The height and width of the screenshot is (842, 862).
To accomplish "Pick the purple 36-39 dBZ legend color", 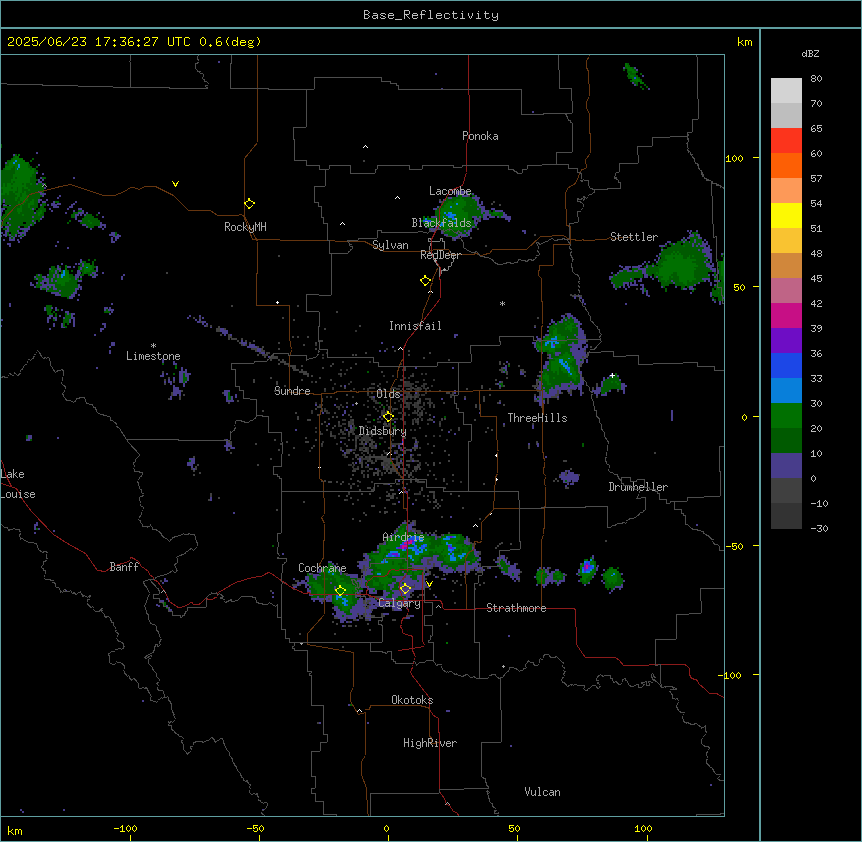I will pos(786,341).
